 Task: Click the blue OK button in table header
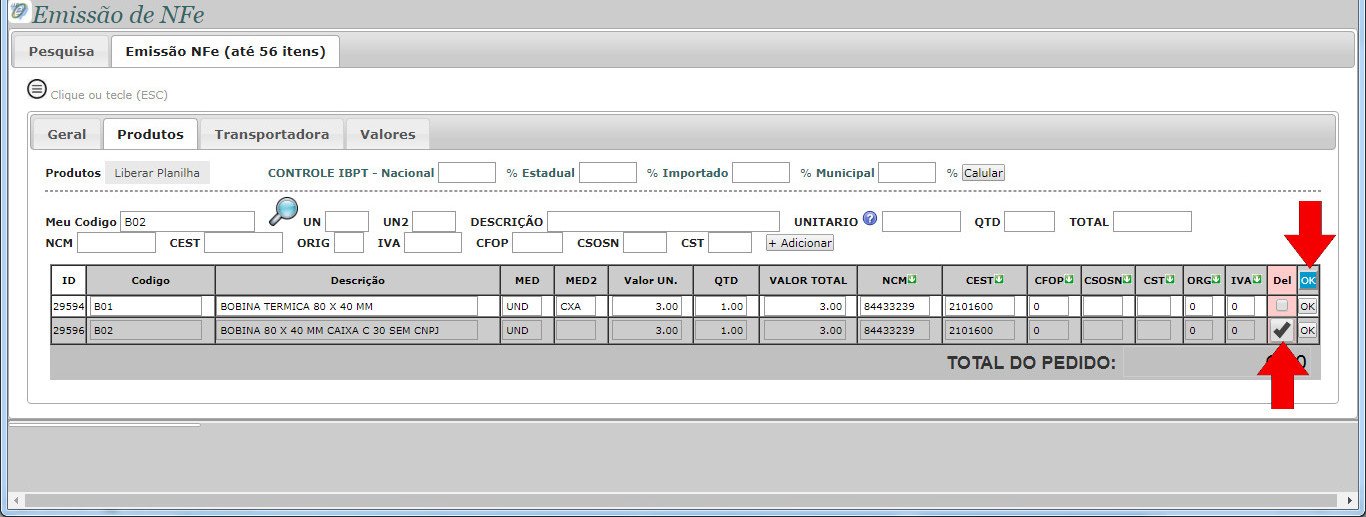point(1308,280)
